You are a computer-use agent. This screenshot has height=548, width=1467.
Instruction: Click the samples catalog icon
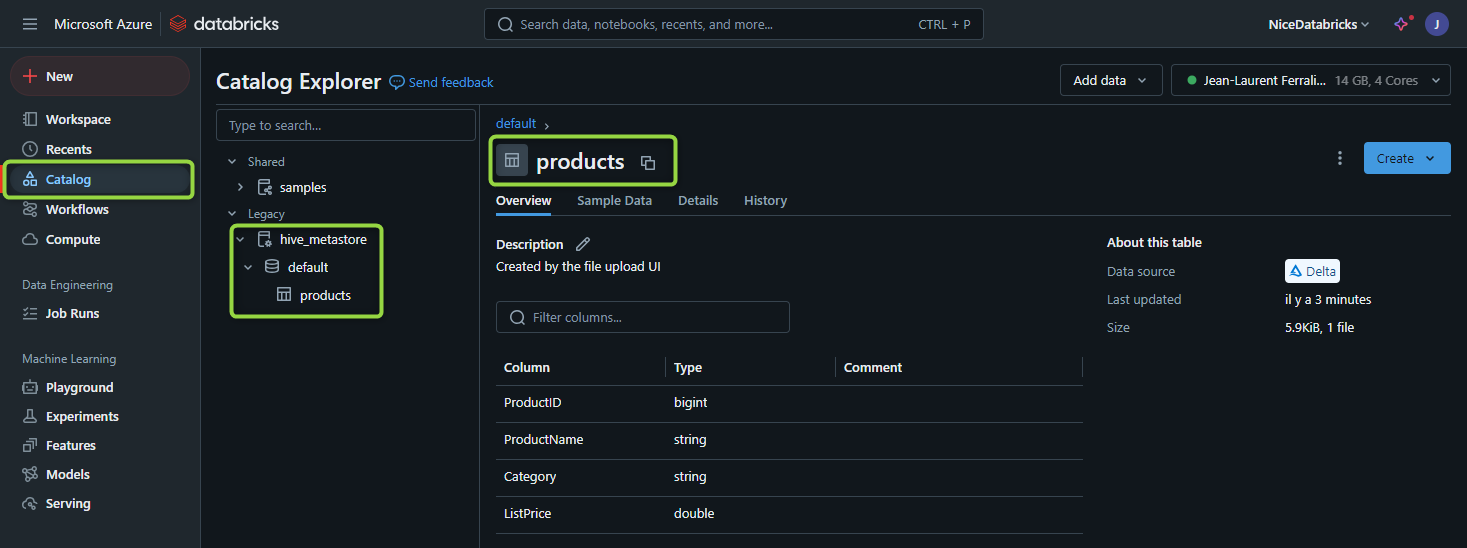(265, 187)
